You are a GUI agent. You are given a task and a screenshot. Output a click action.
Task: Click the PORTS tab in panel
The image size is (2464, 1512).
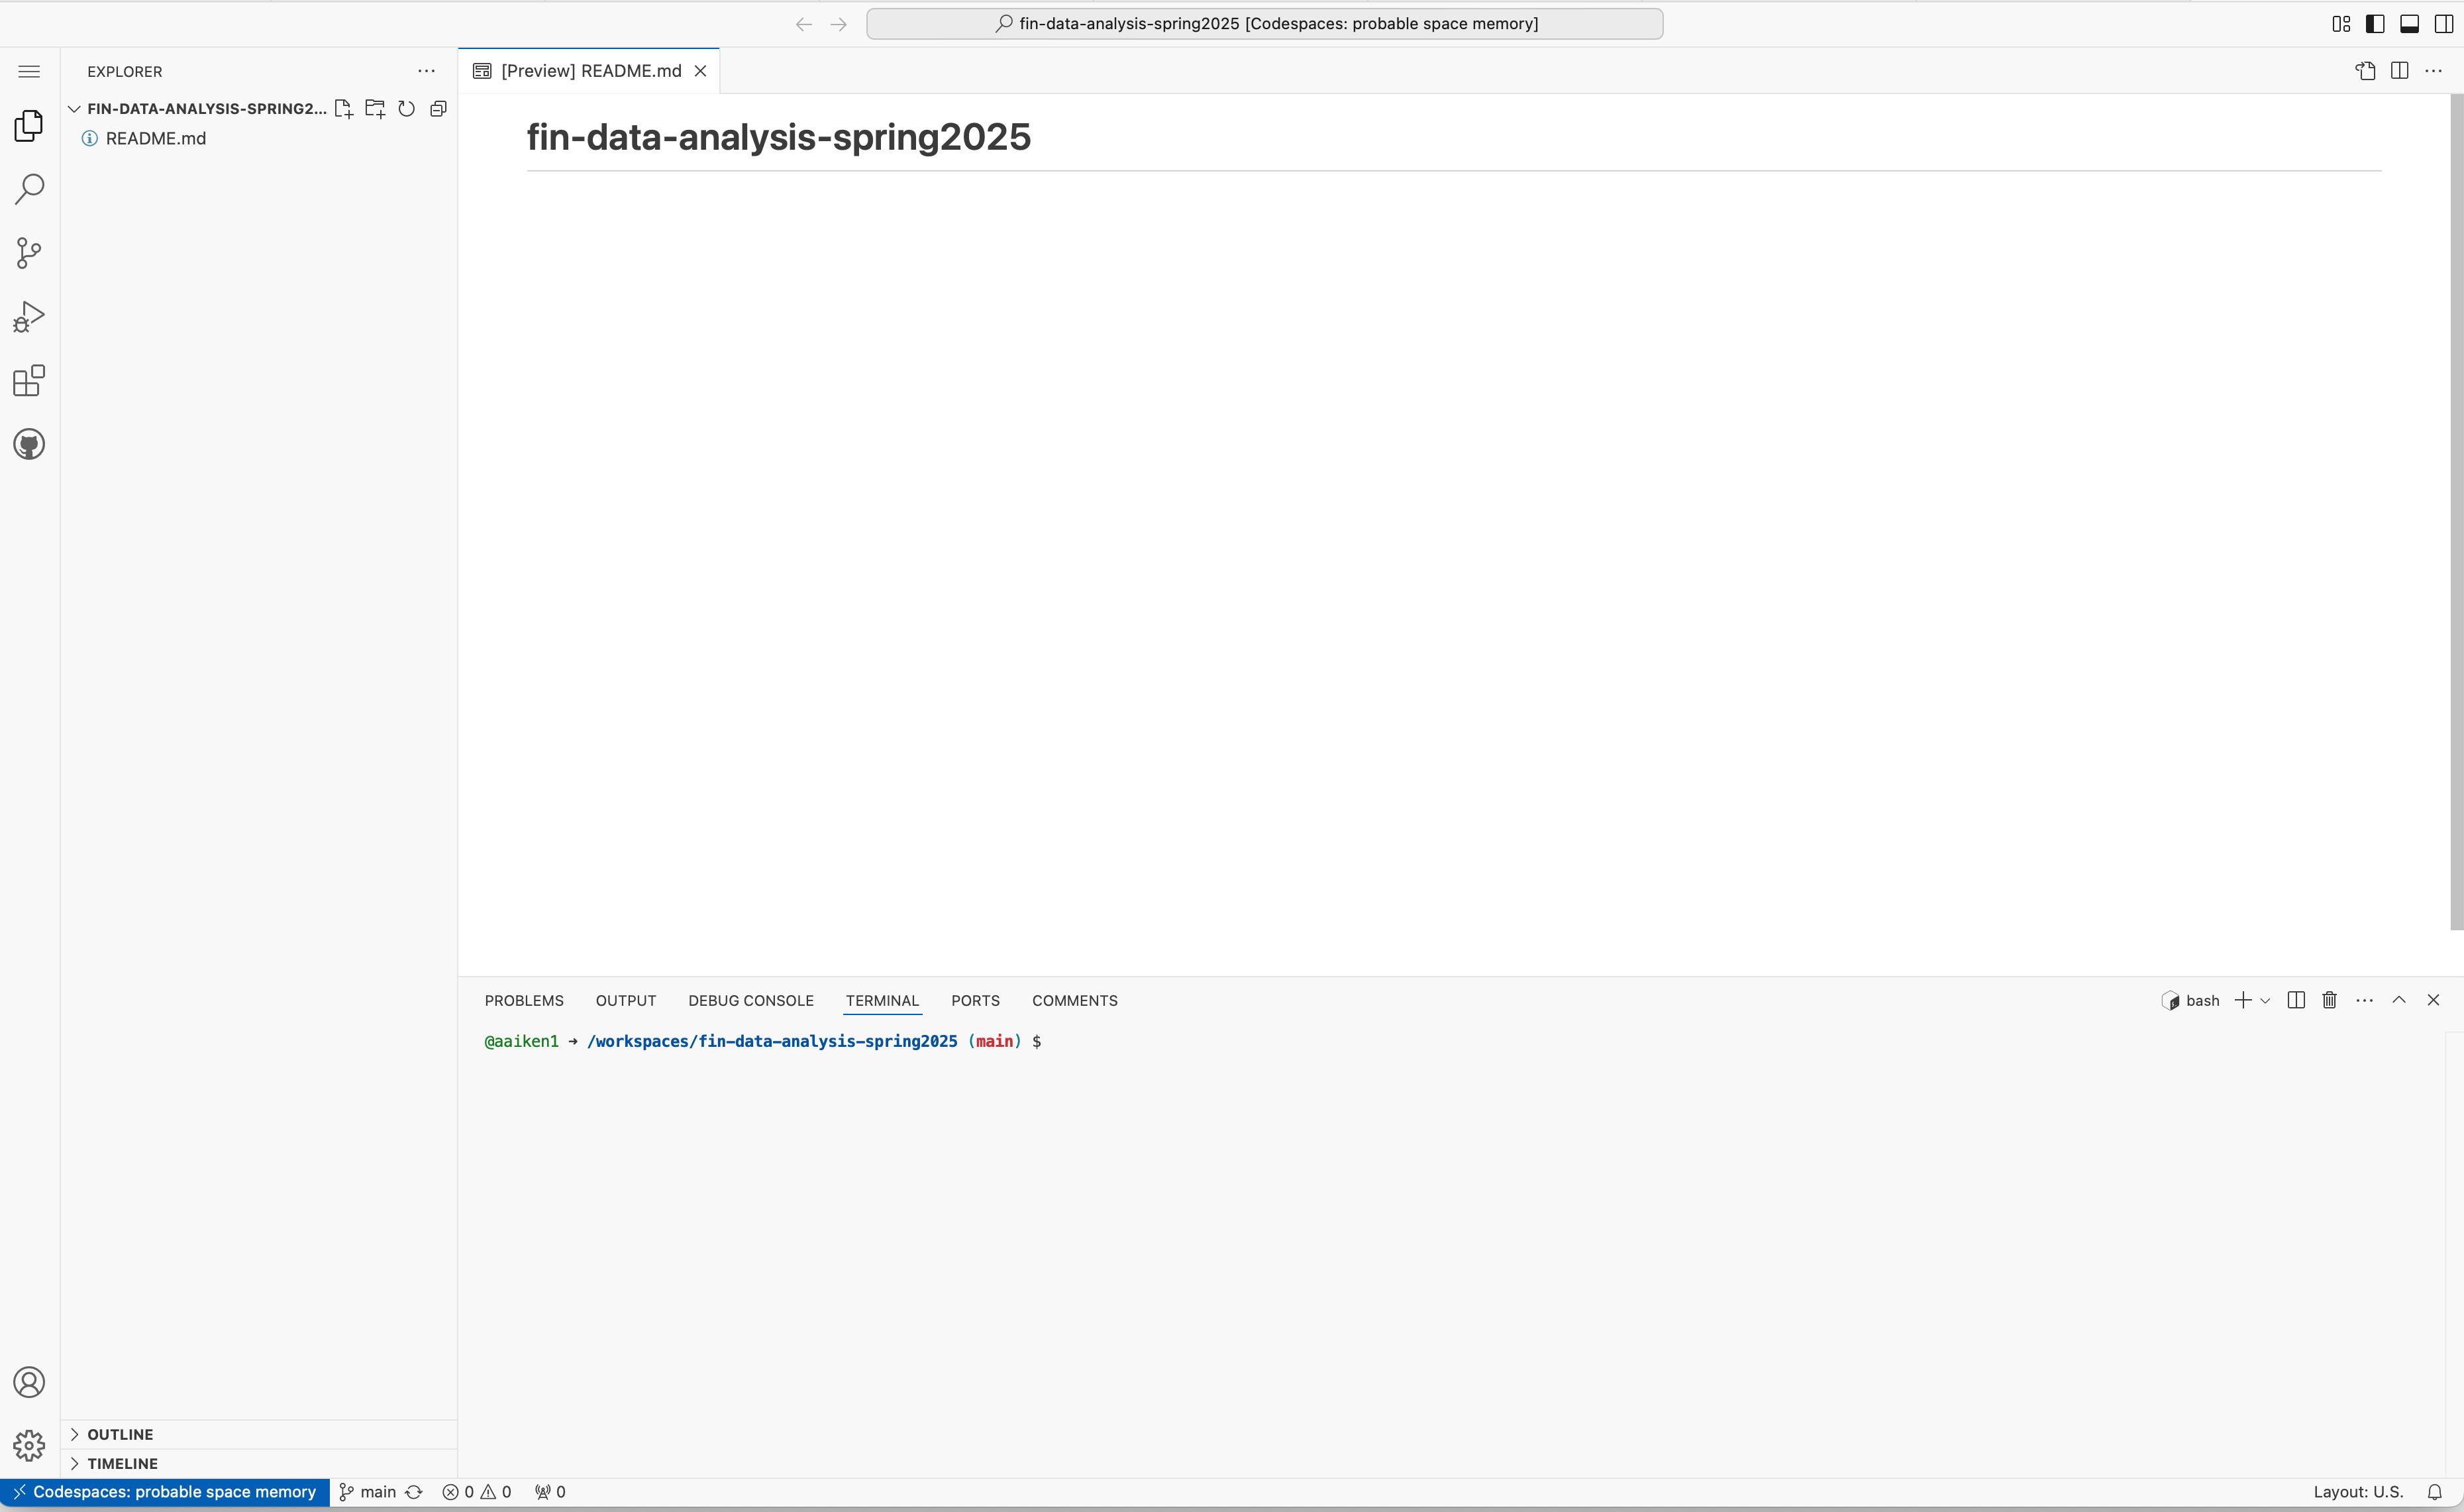[975, 1000]
